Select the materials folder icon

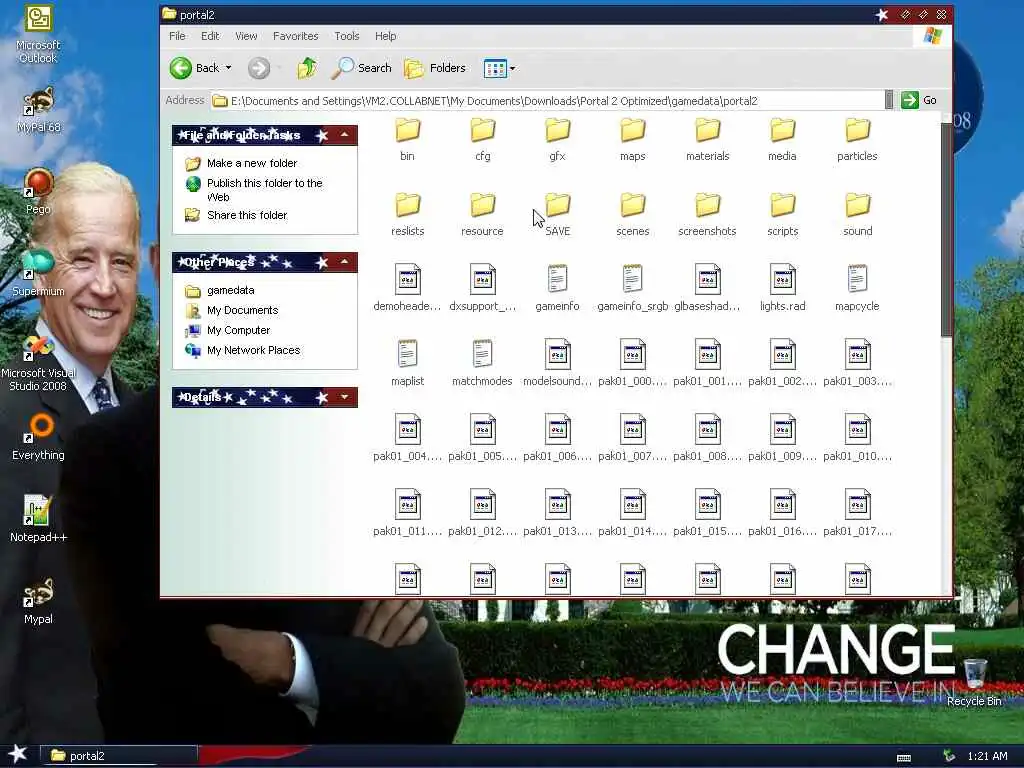708,130
